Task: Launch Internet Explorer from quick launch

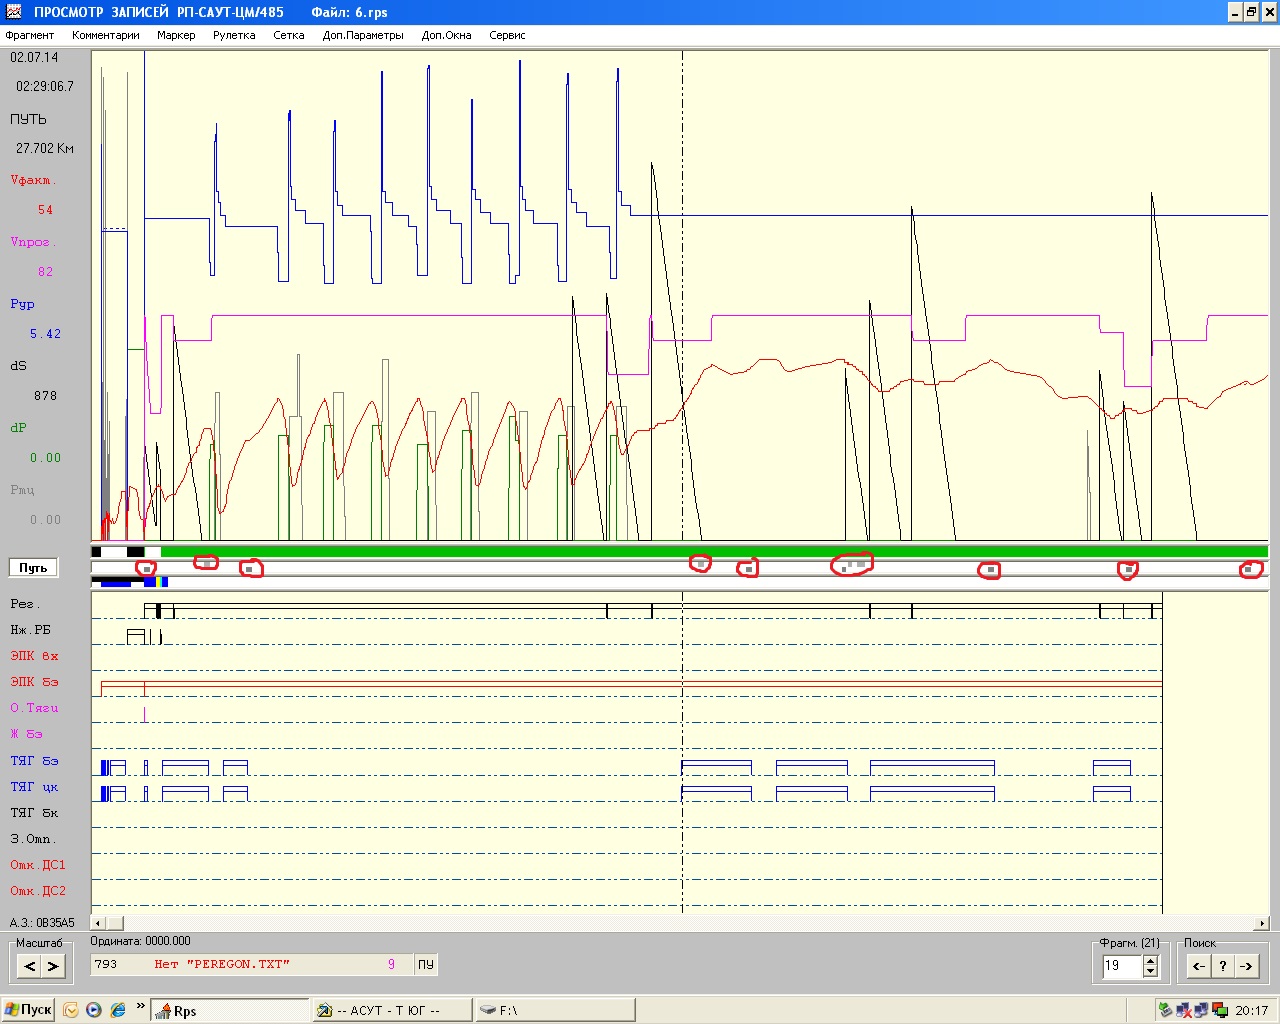Action: pyautogui.click(x=117, y=1010)
